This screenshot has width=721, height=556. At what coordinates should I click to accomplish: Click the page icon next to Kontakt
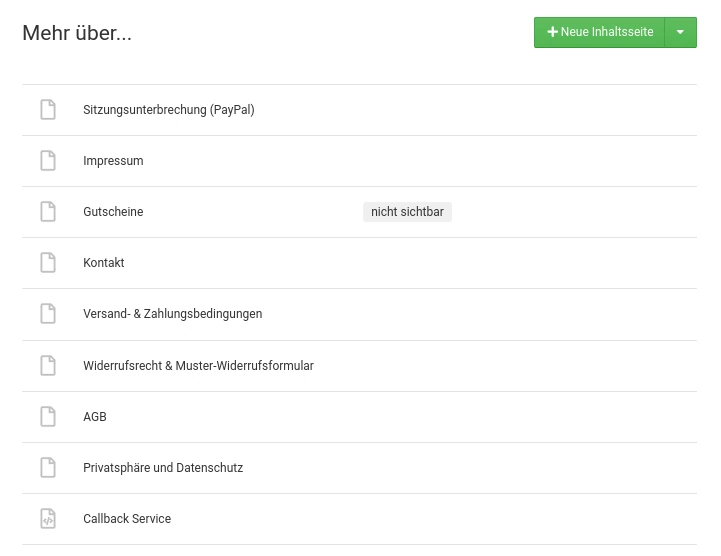(x=48, y=263)
